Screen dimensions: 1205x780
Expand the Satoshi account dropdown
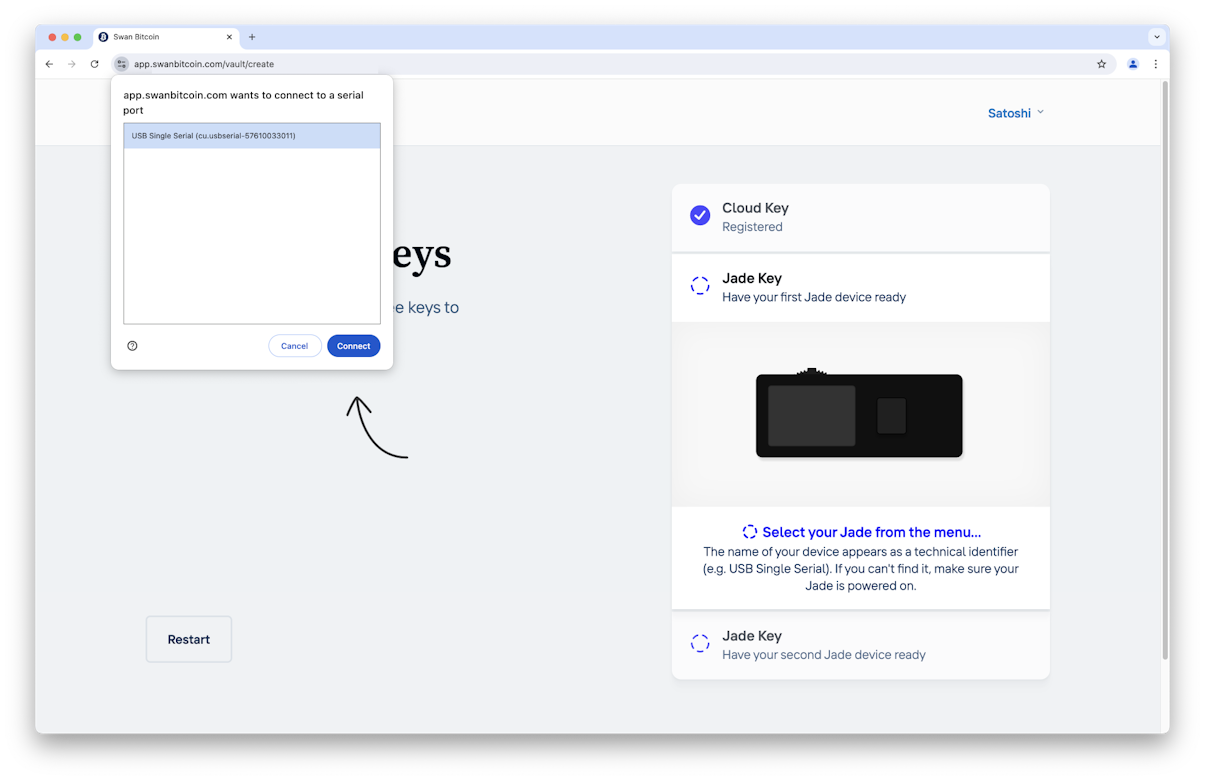tap(1016, 113)
